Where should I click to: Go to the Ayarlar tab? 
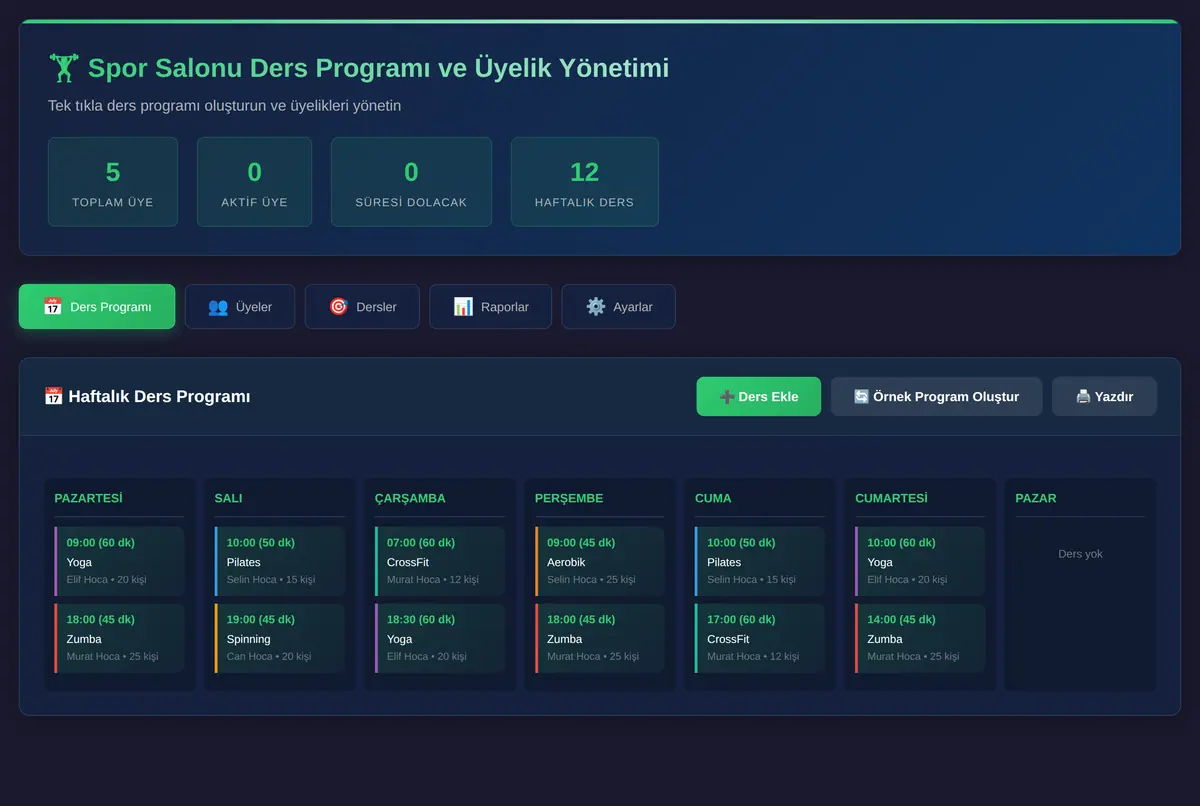pos(618,307)
